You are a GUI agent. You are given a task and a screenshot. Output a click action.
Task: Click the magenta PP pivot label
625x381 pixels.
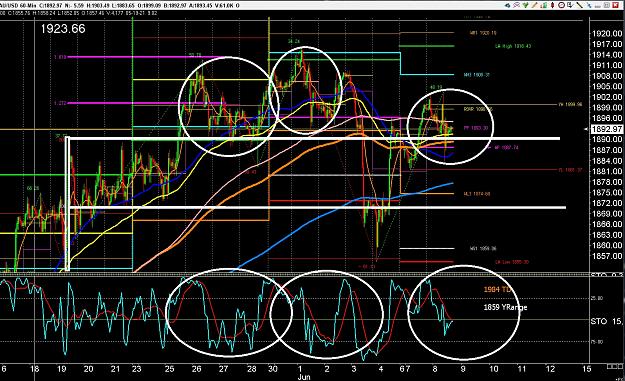pyautogui.click(x=476, y=128)
